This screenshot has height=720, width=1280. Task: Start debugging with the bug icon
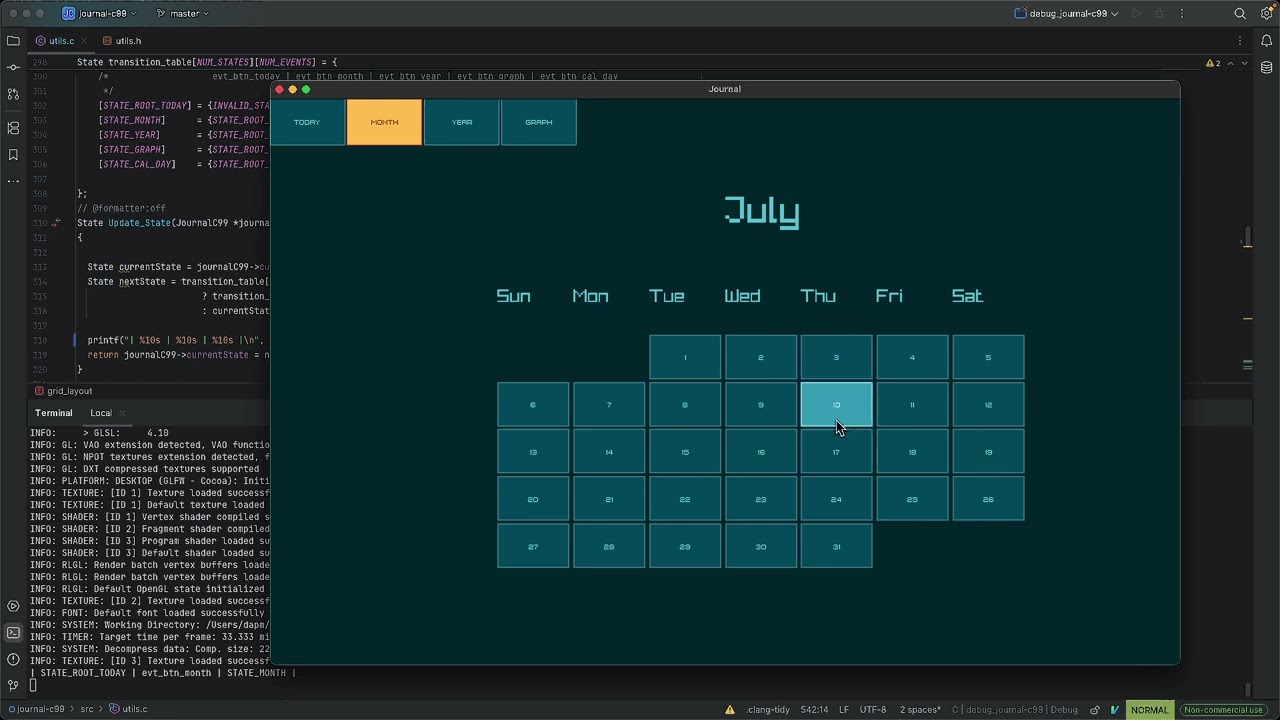[x=1159, y=14]
